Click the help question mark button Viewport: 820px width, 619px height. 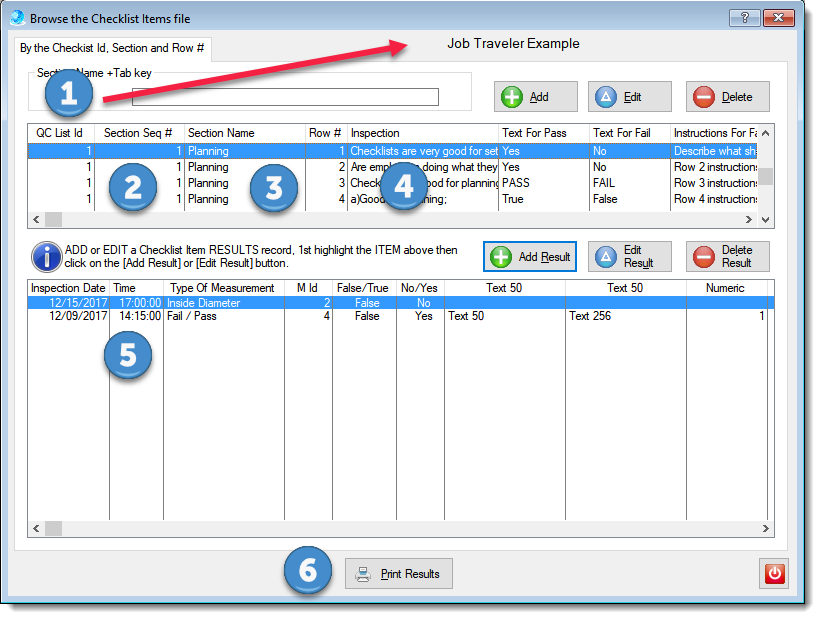click(745, 18)
